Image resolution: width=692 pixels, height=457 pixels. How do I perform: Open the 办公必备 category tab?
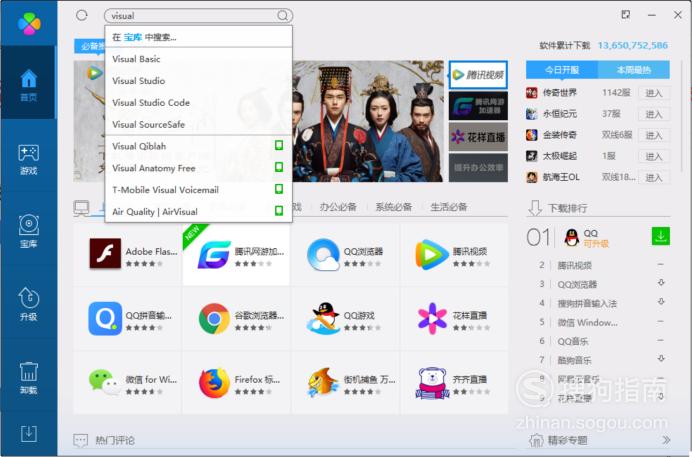[x=338, y=207]
